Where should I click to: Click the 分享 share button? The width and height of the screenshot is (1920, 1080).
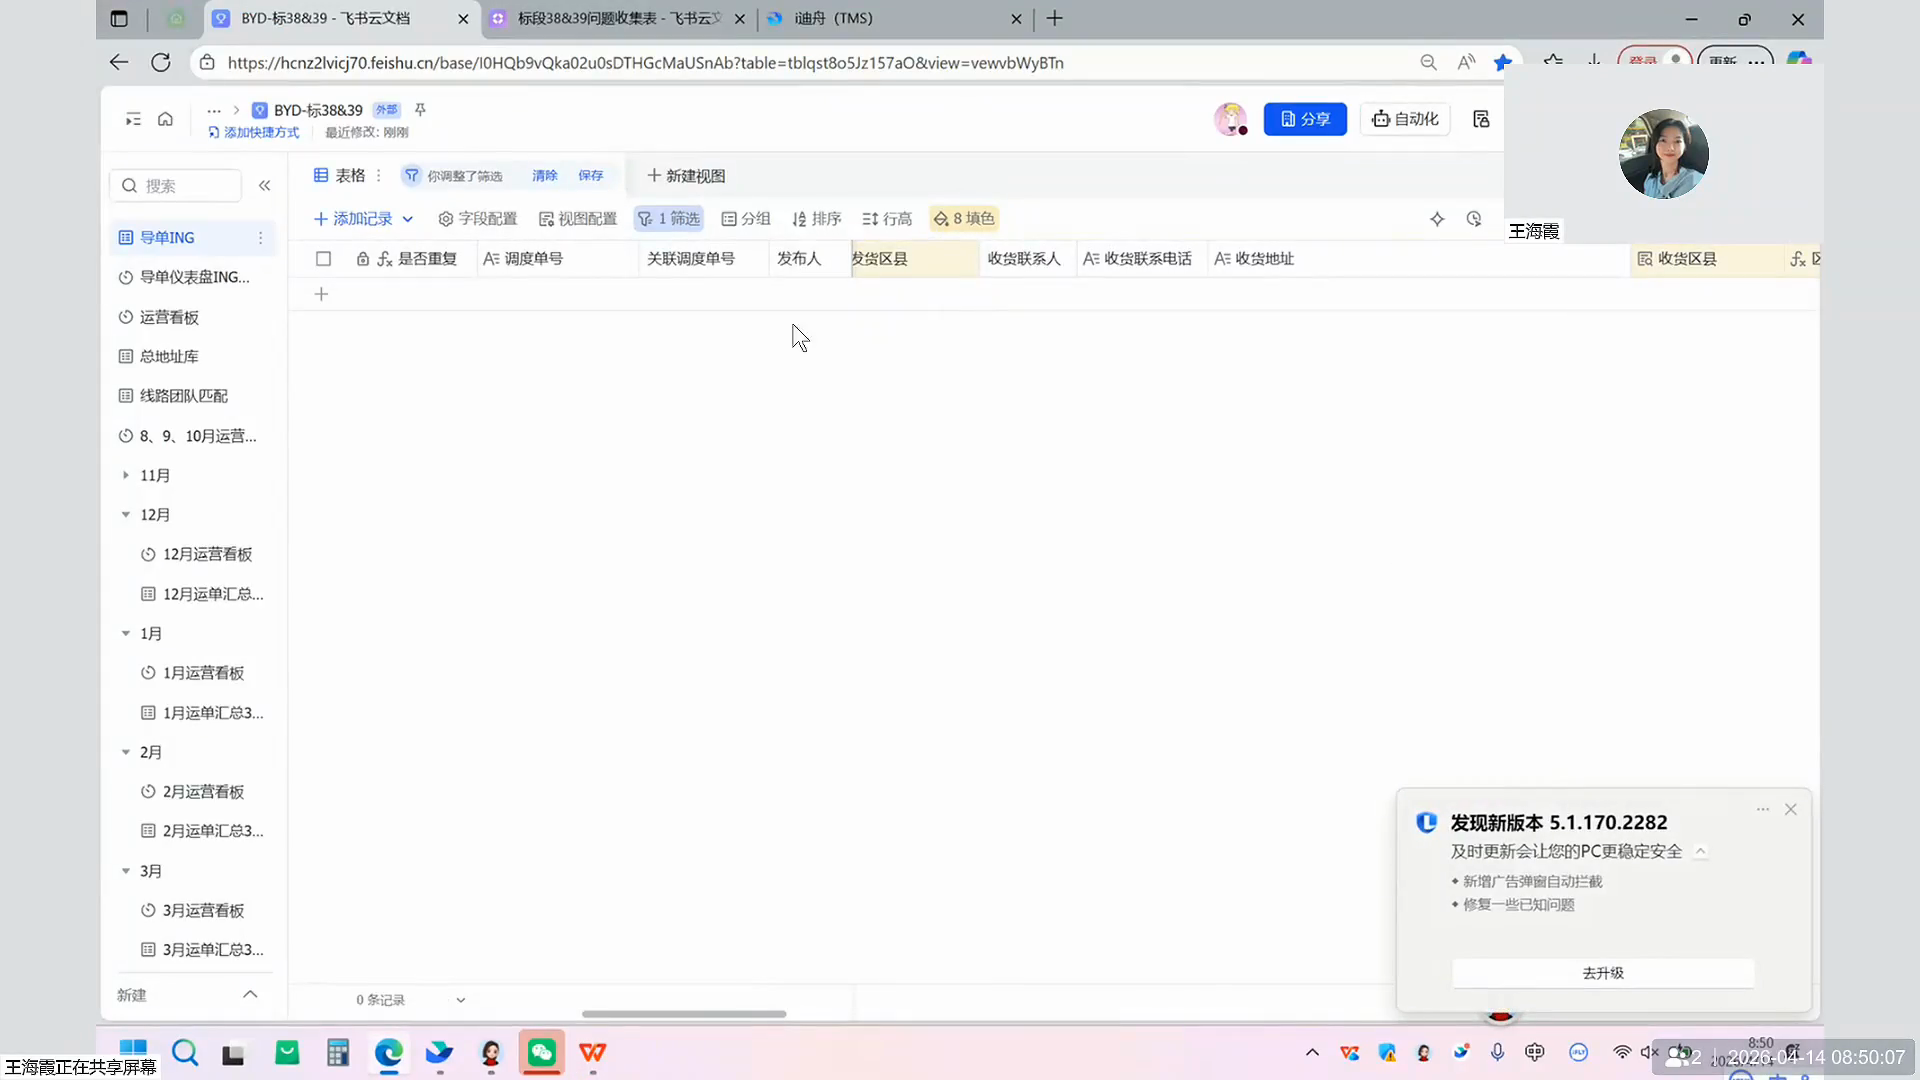[1304, 119]
